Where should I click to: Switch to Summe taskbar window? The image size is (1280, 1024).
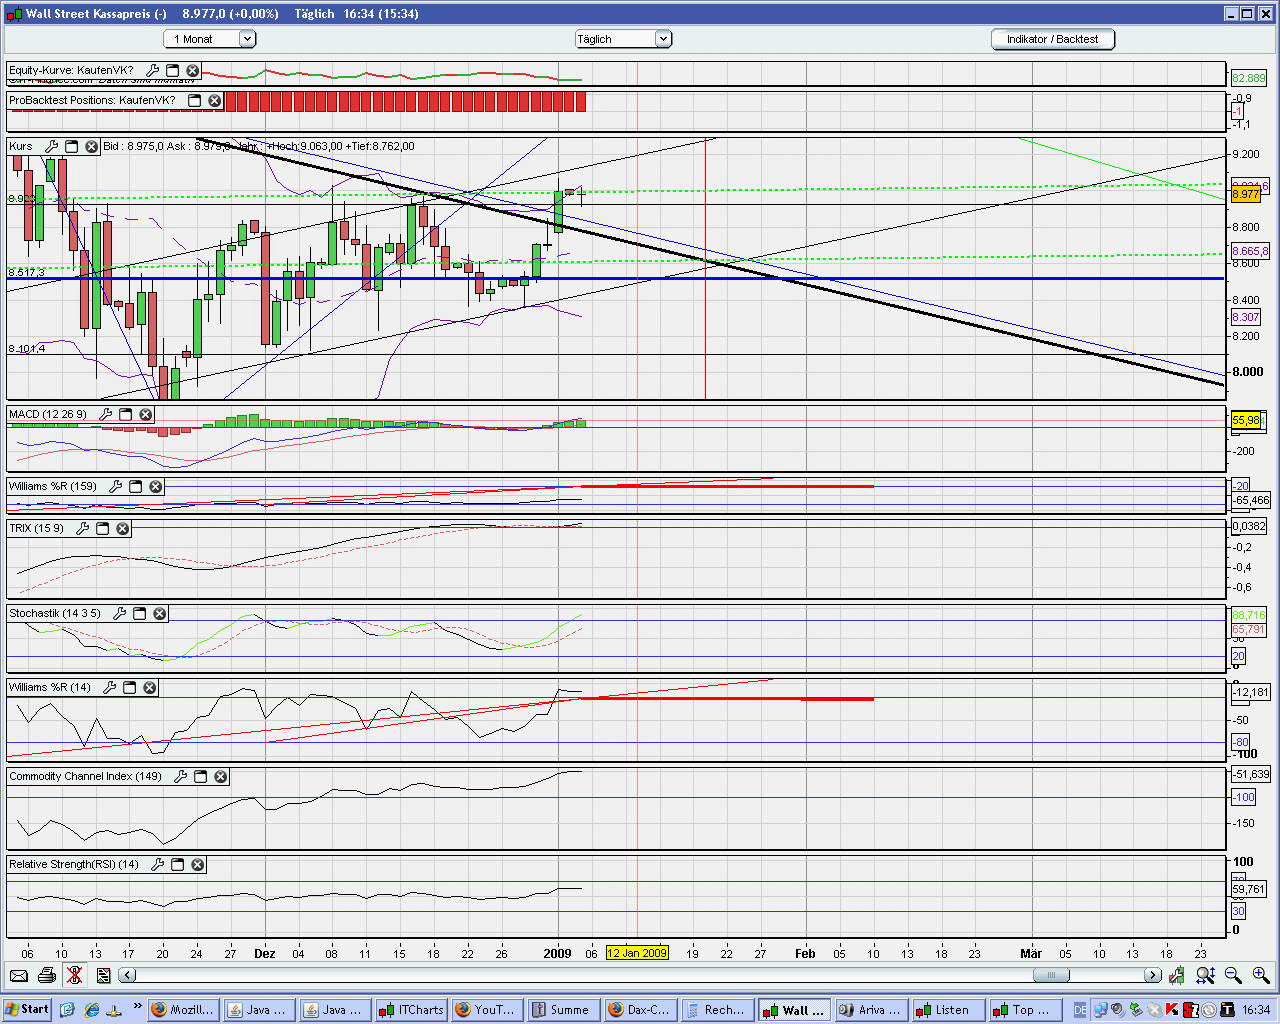563,1010
